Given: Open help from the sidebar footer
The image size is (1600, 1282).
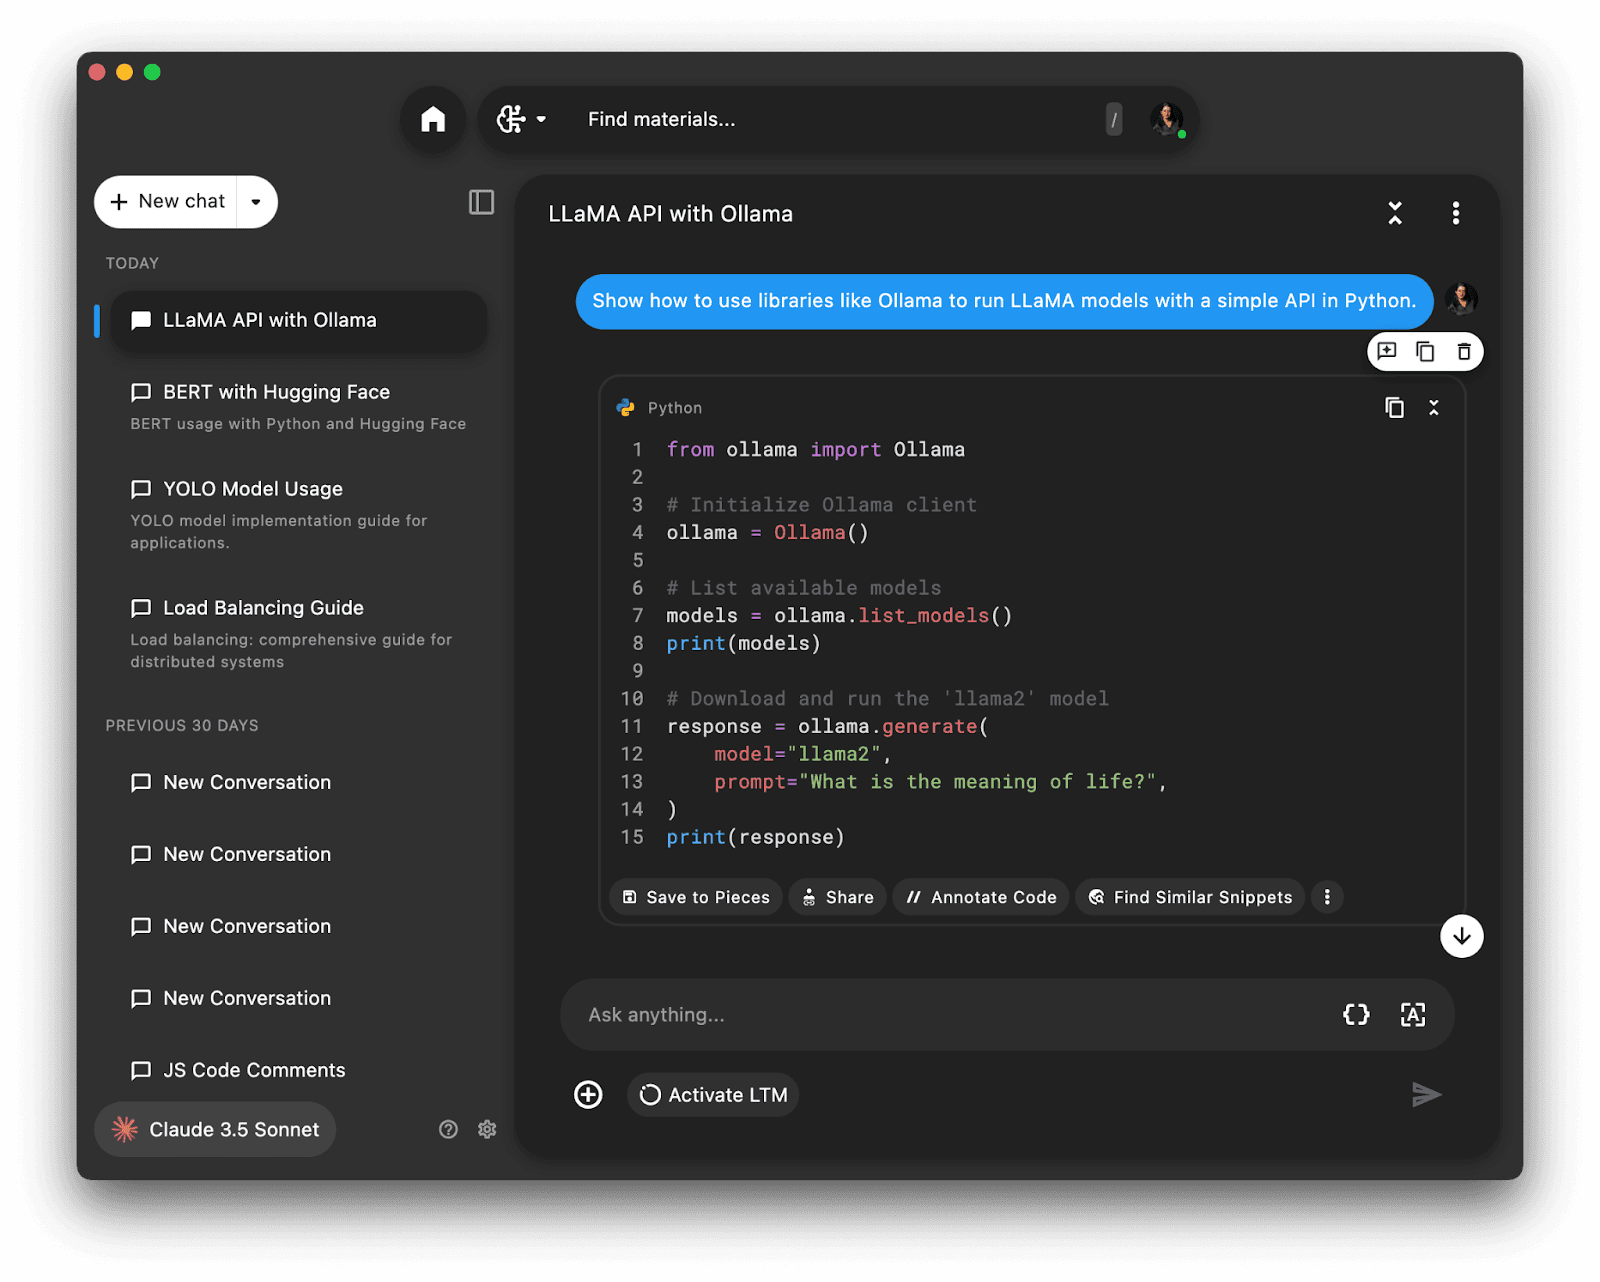Looking at the screenshot, I should (448, 1130).
